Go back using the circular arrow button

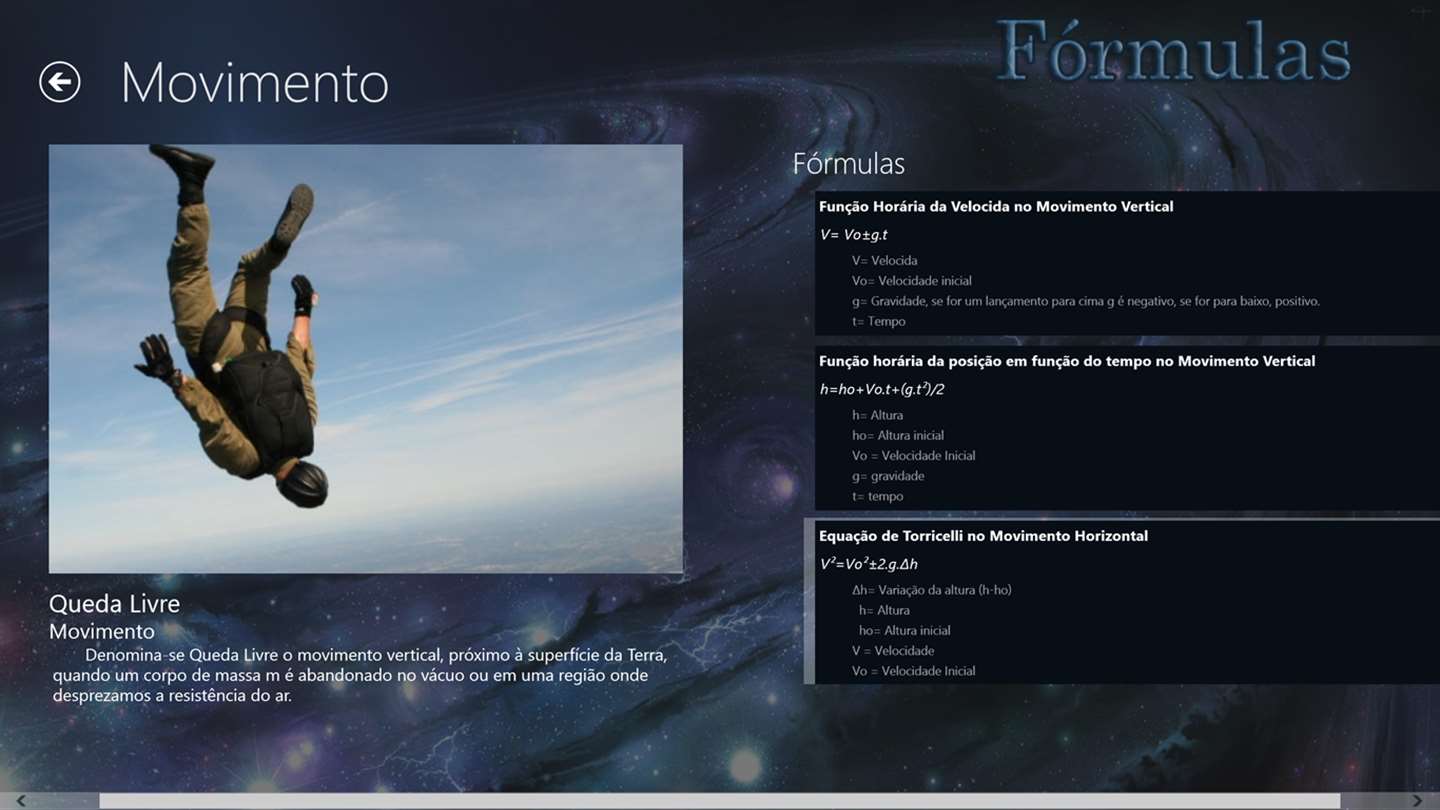pos(60,82)
